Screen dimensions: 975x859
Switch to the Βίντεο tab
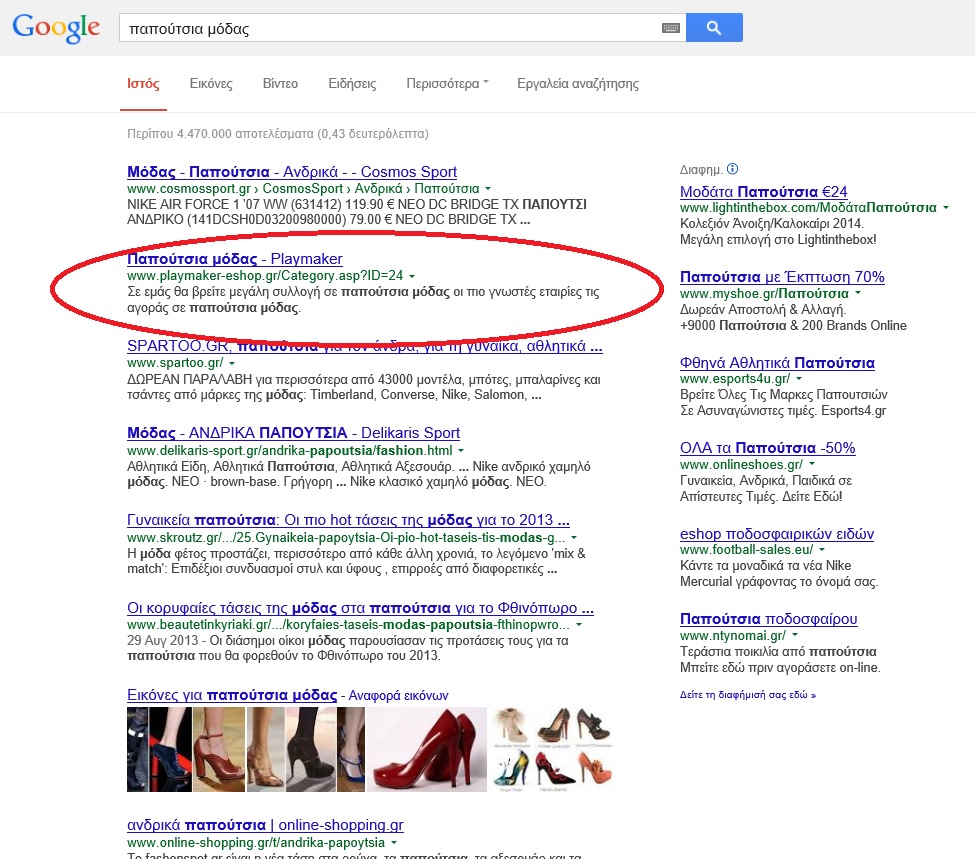pos(280,84)
